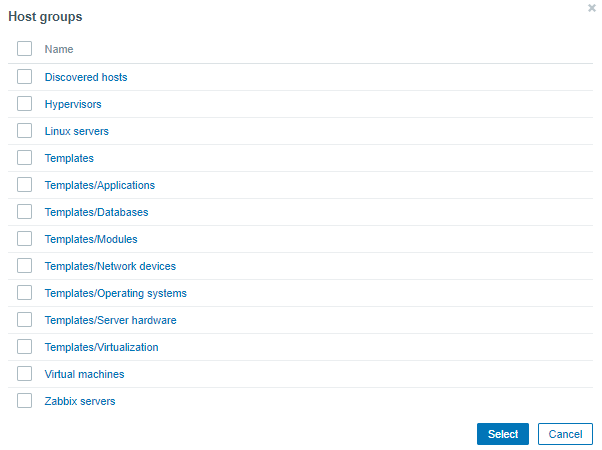Check the Virtual machines checkbox

(x=25, y=374)
